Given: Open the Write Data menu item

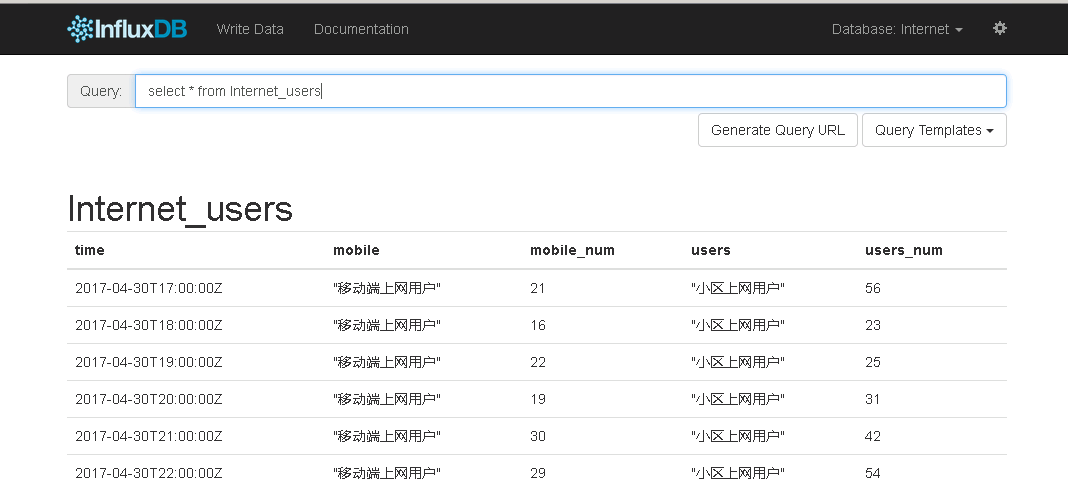Looking at the screenshot, I should (250, 29).
